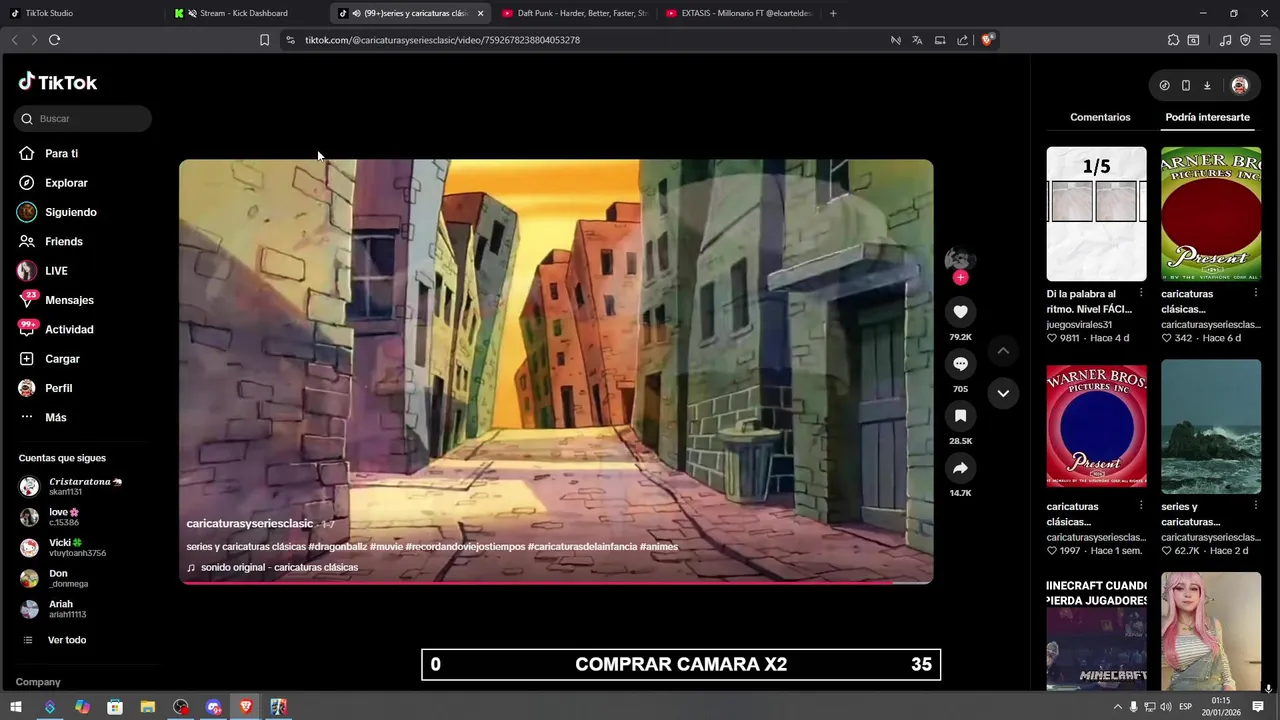
Task: Click the video progress bar
Action: pos(556,582)
